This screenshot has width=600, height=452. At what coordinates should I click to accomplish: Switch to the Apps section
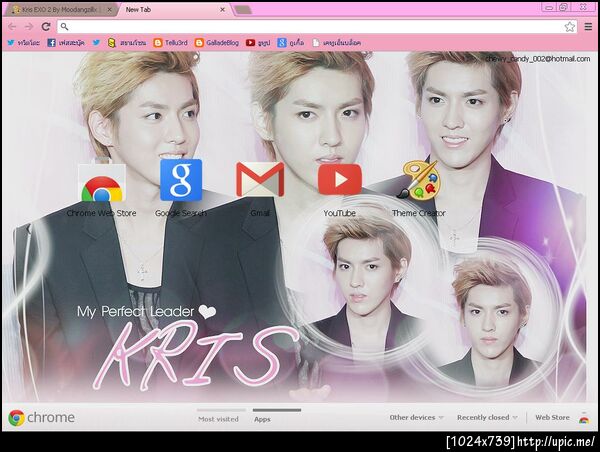point(262,419)
